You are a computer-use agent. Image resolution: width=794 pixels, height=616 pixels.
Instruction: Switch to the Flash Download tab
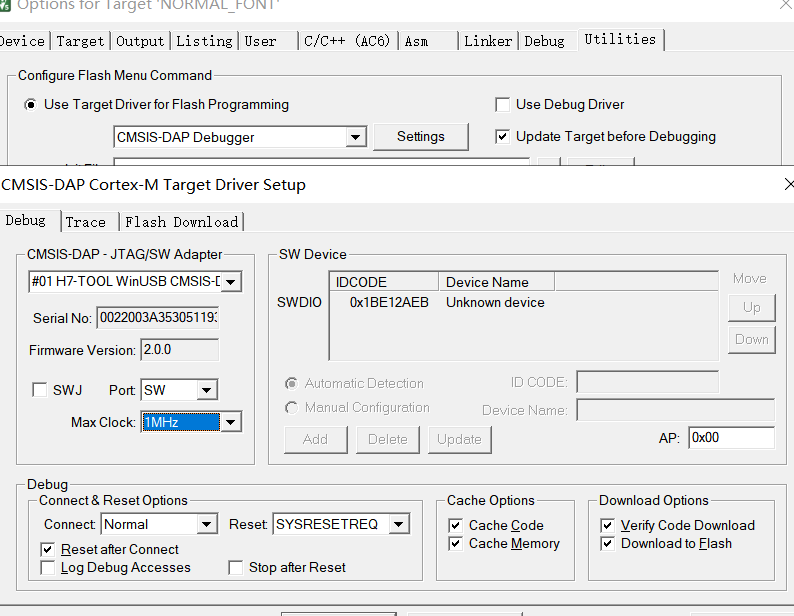[x=181, y=222]
